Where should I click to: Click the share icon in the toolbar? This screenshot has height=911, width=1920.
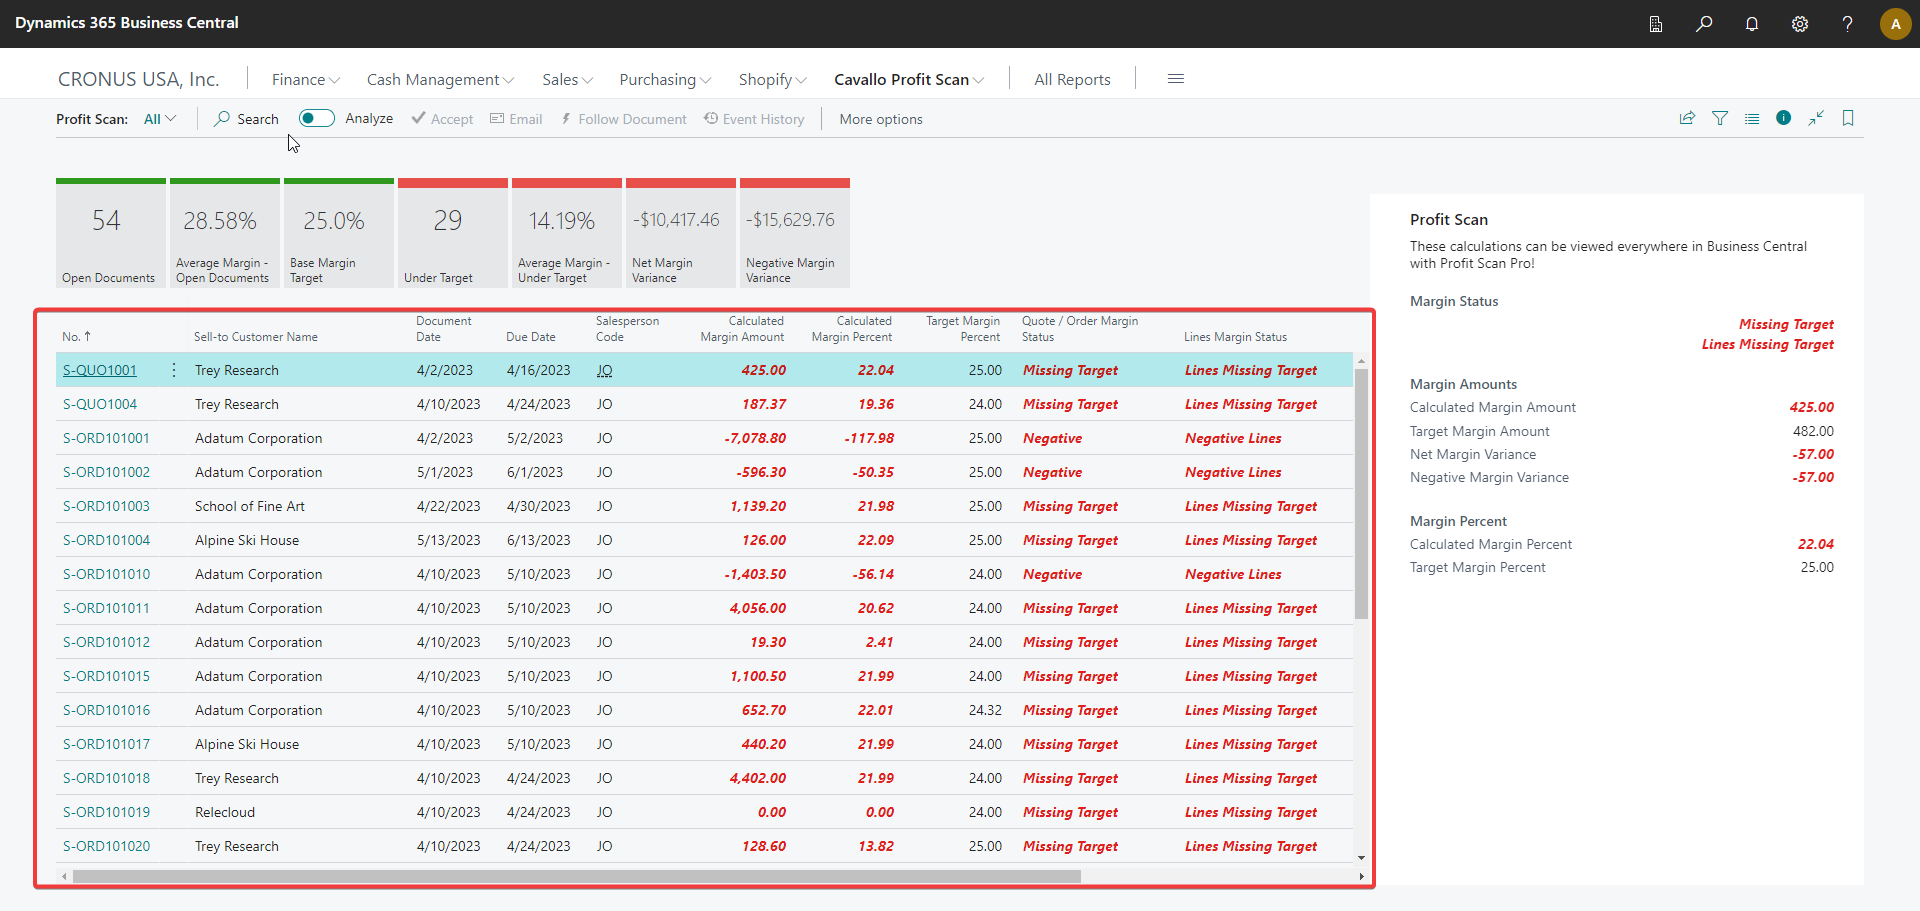point(1687,118)
